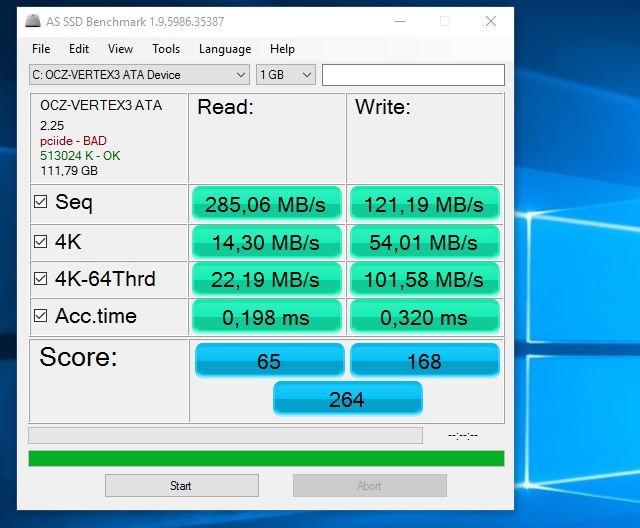The height and width of the screenshot is (528, 640).
Task: Open the Help menu
Action: tap(282, 49)
